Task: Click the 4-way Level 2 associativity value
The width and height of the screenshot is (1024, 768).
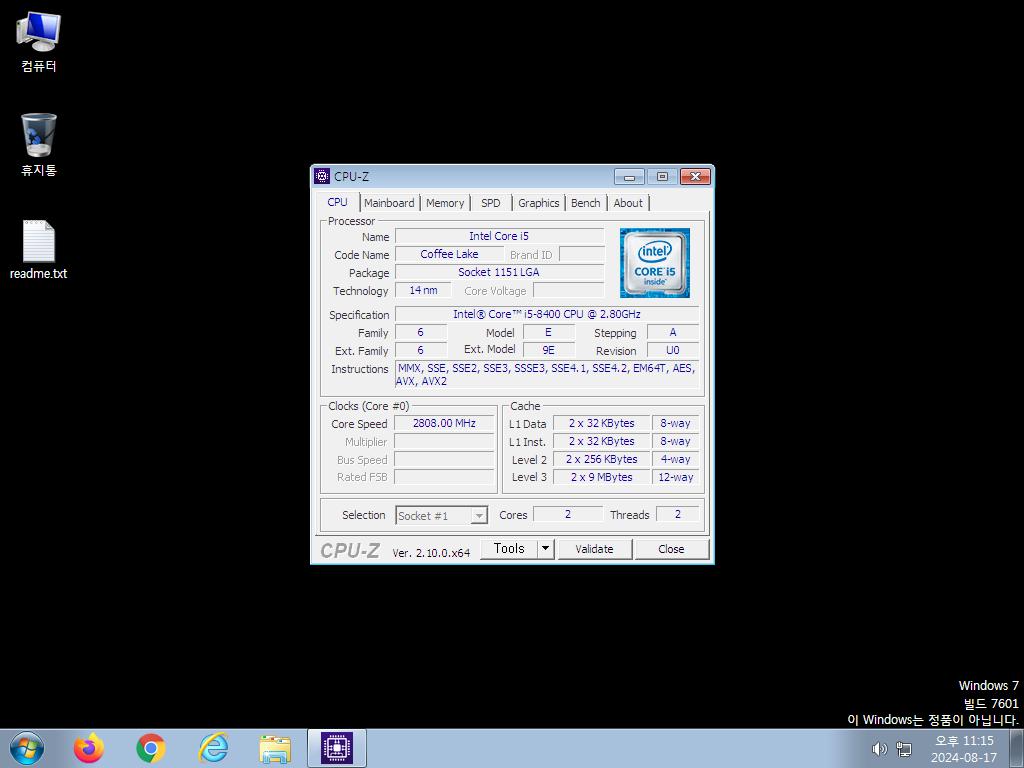Action: pyautogui.click(x=675, y=459)
